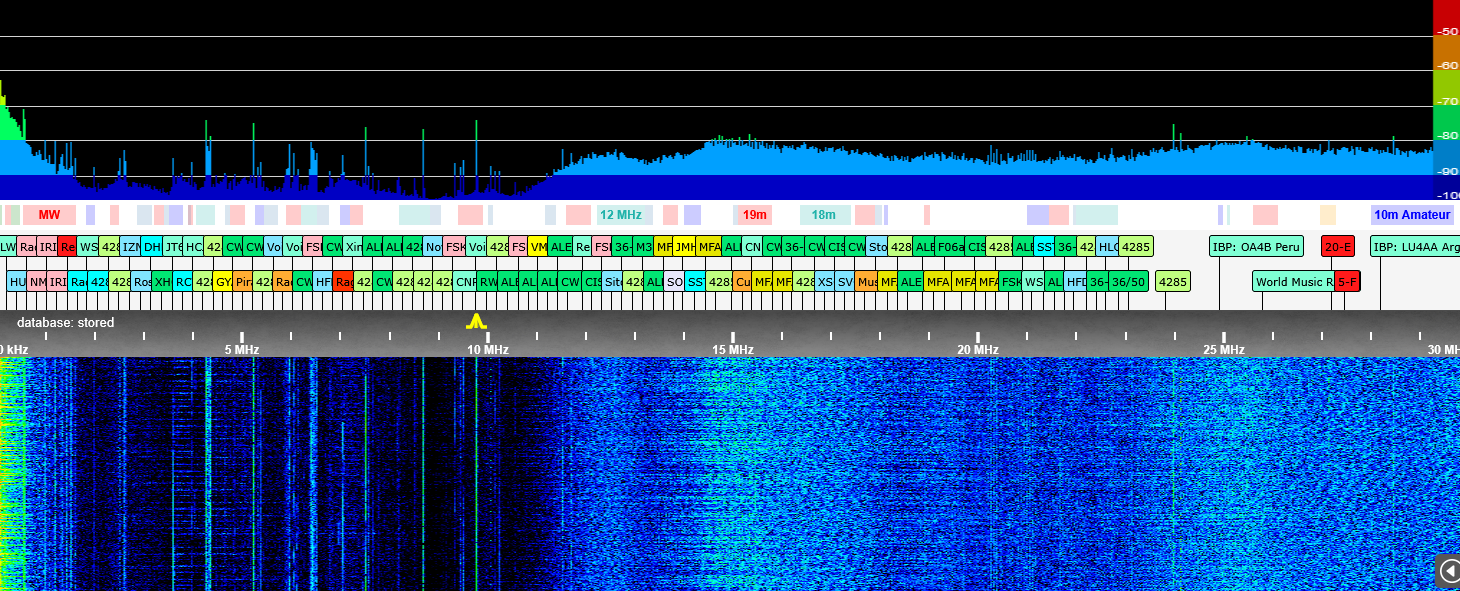Tune to the IBP: LU4AA Arg label
This screenshot has width=1460, height=591.
1414,247
